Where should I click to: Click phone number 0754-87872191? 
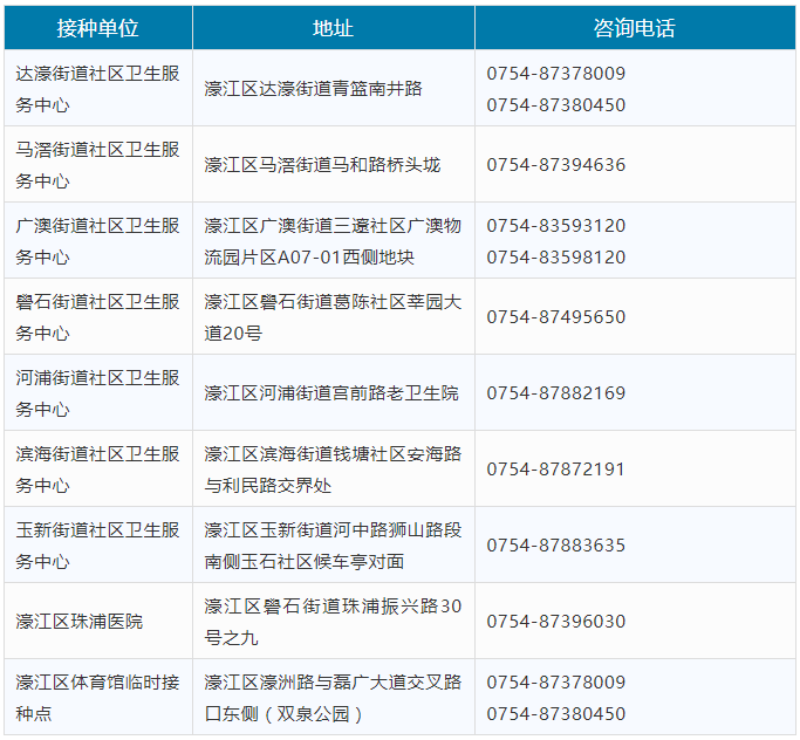tap(556, 469)
